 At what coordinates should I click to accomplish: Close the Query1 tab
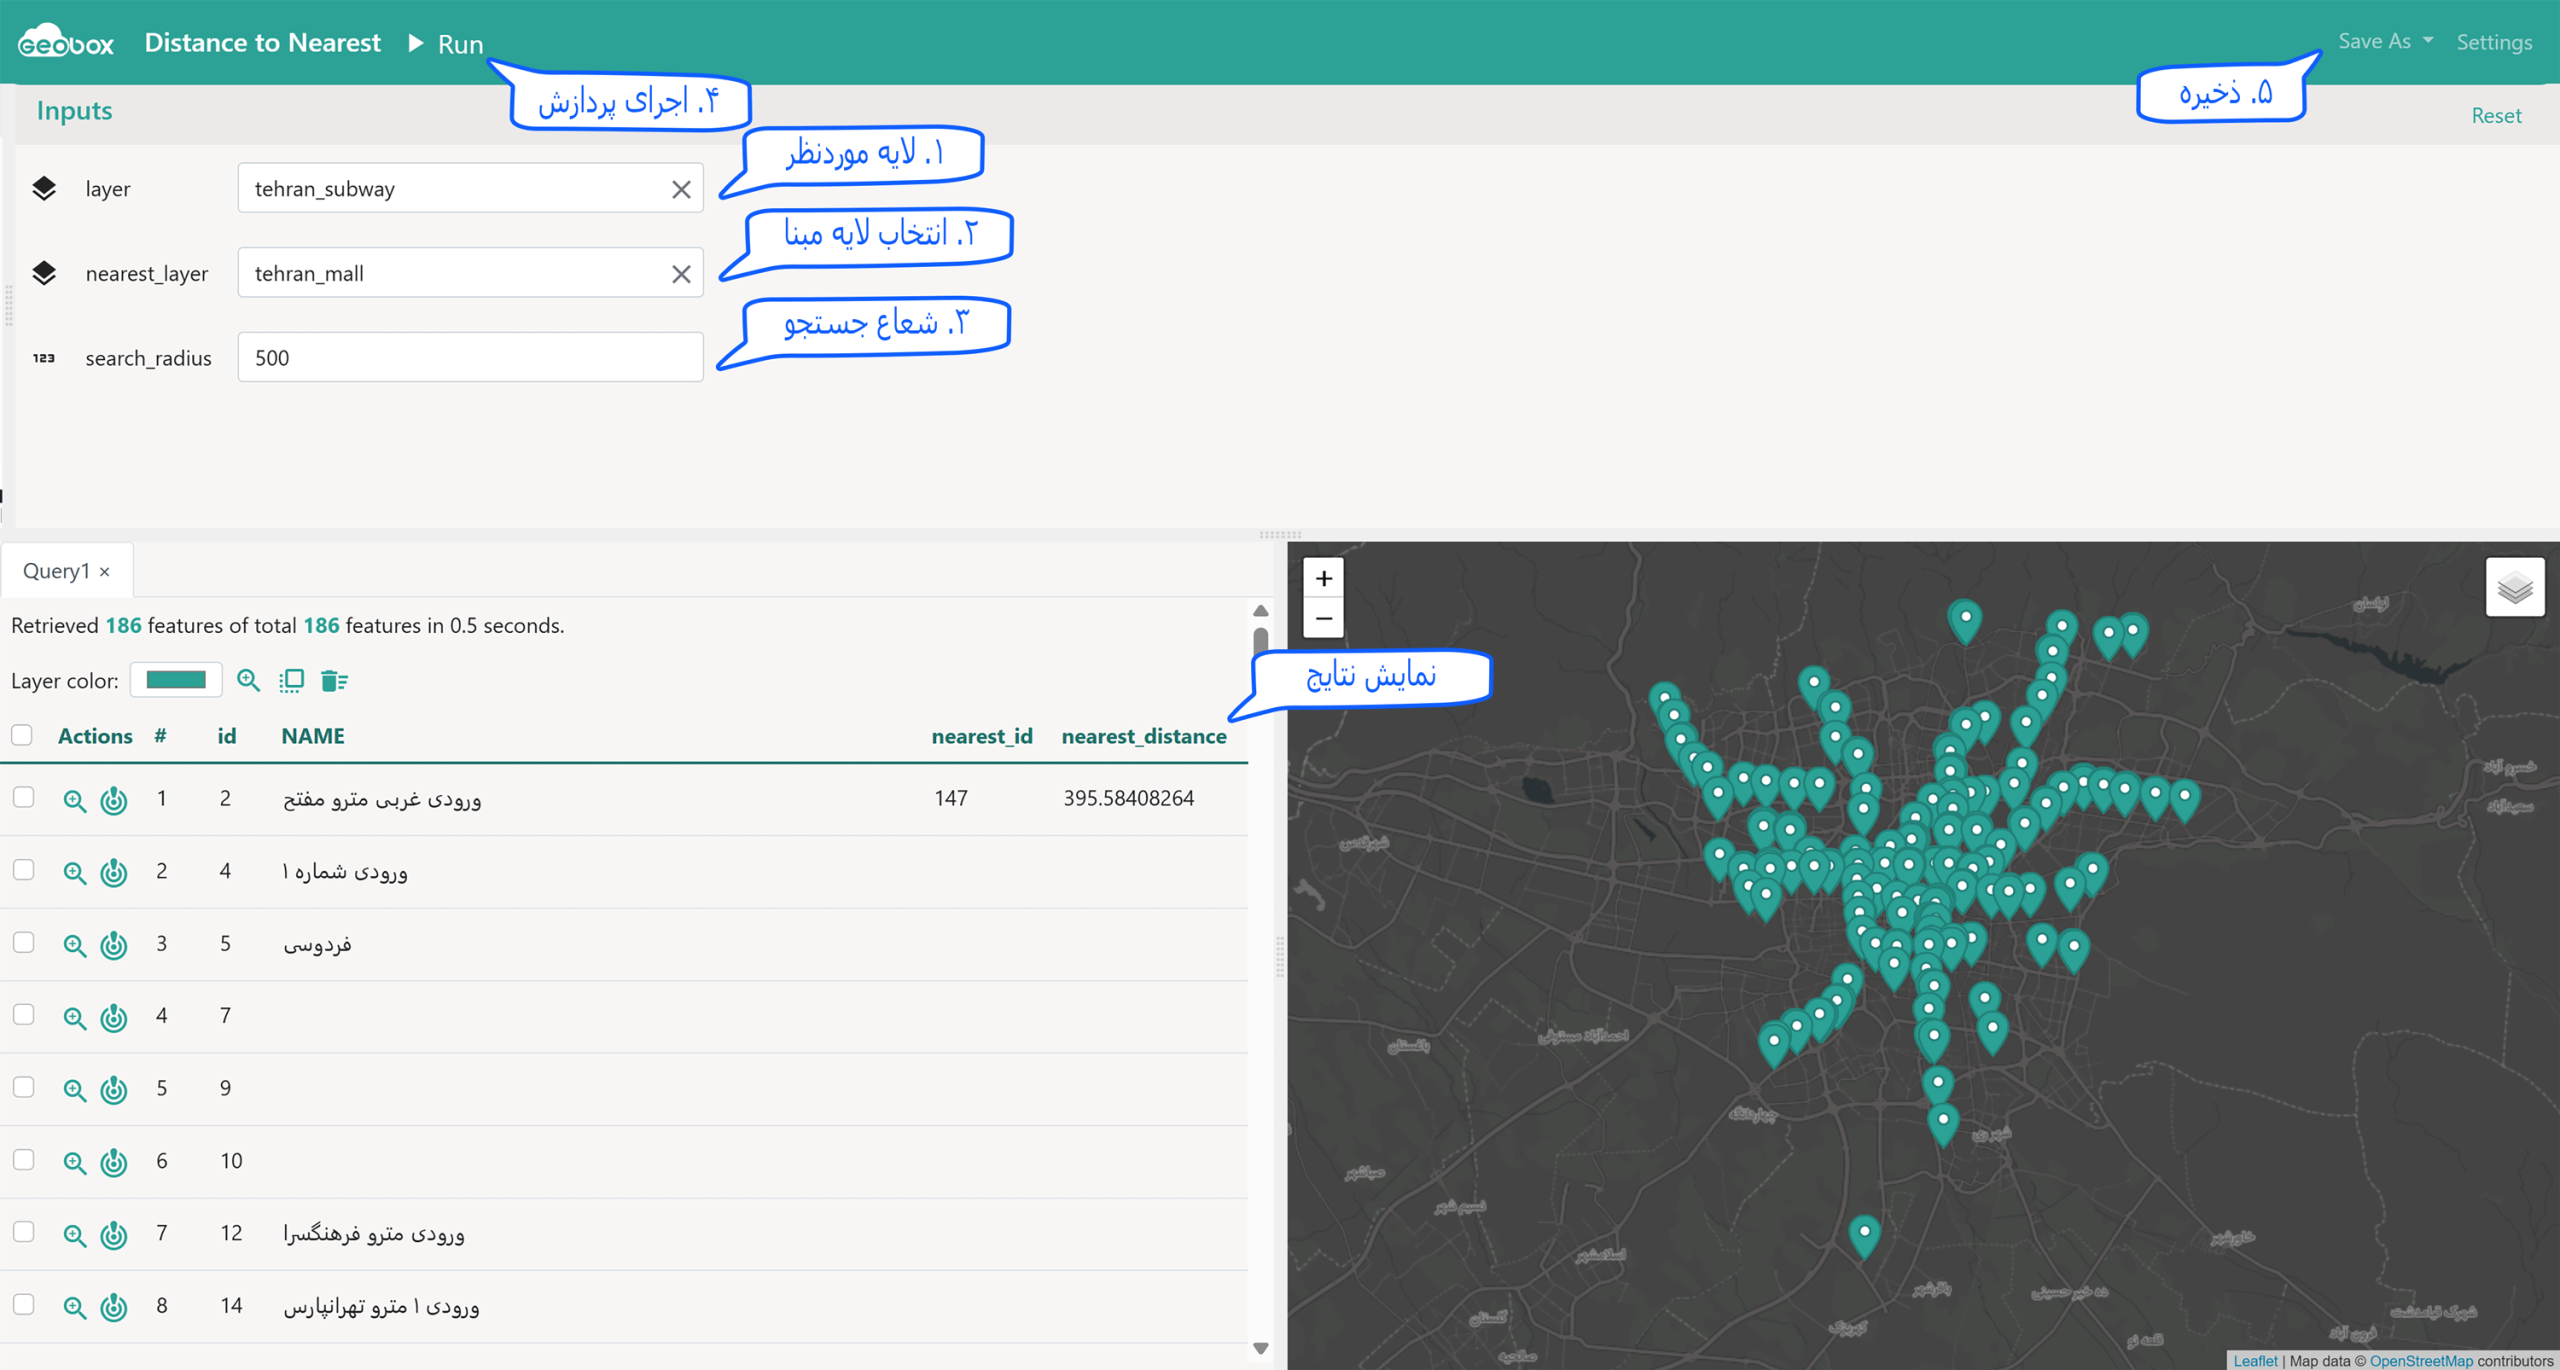point(105,572)
